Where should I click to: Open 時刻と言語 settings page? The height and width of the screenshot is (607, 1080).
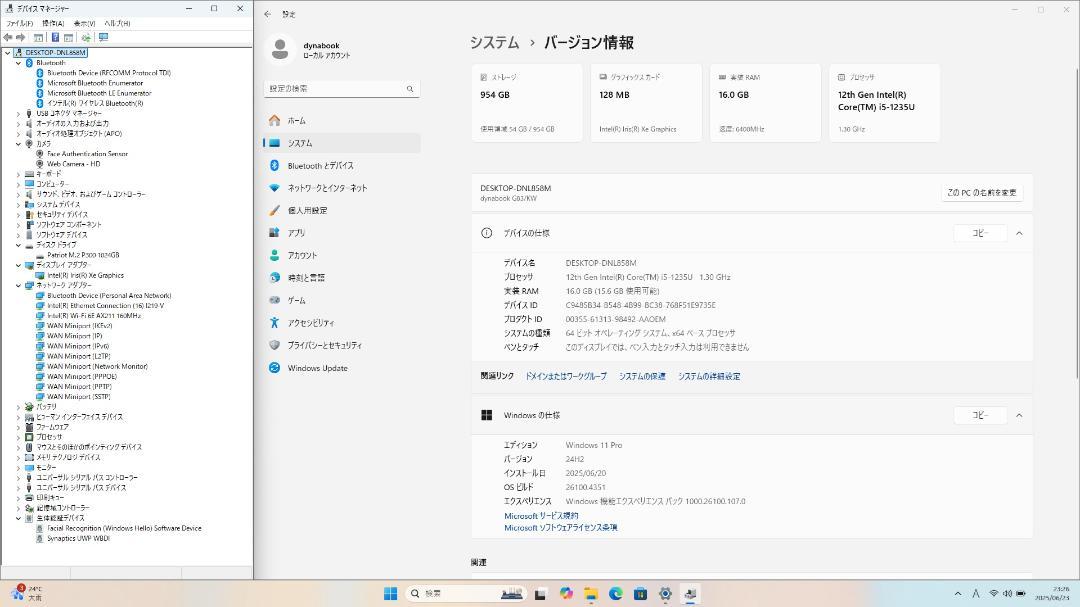point(342,278)
